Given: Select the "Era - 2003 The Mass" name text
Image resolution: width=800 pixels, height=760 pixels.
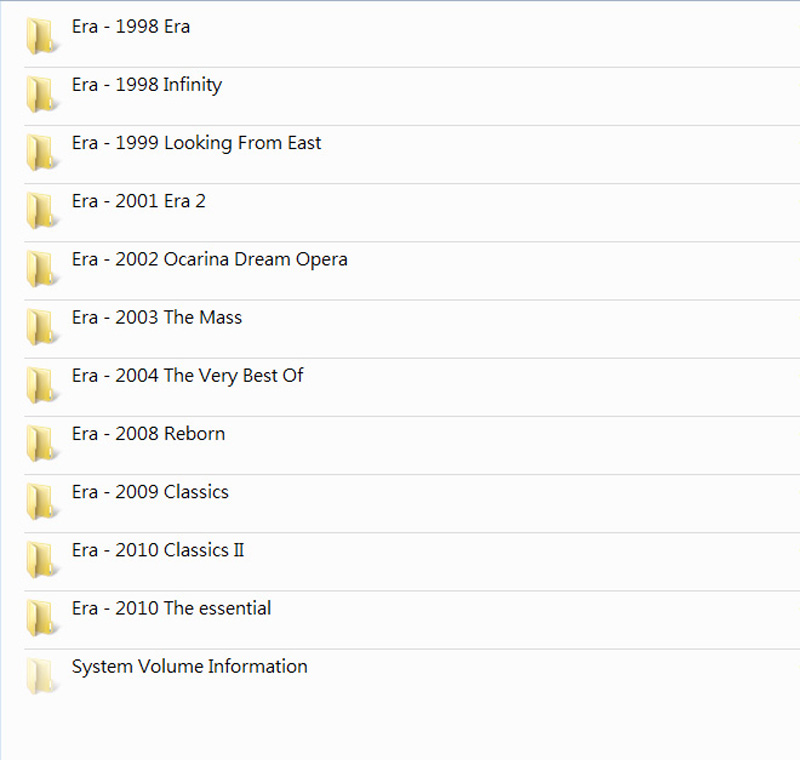Looking at the screenshot, I should [156, 317].
